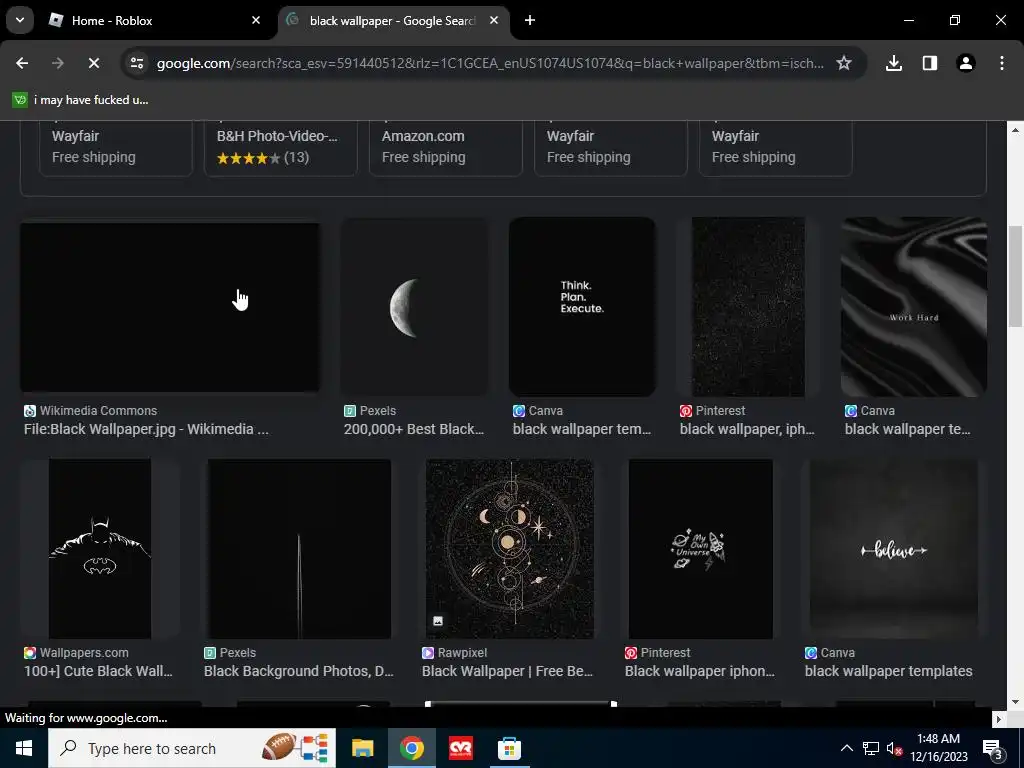Click the taskbar 'Type here to search' box
The image size is (1024, 768).
(192, 748)
